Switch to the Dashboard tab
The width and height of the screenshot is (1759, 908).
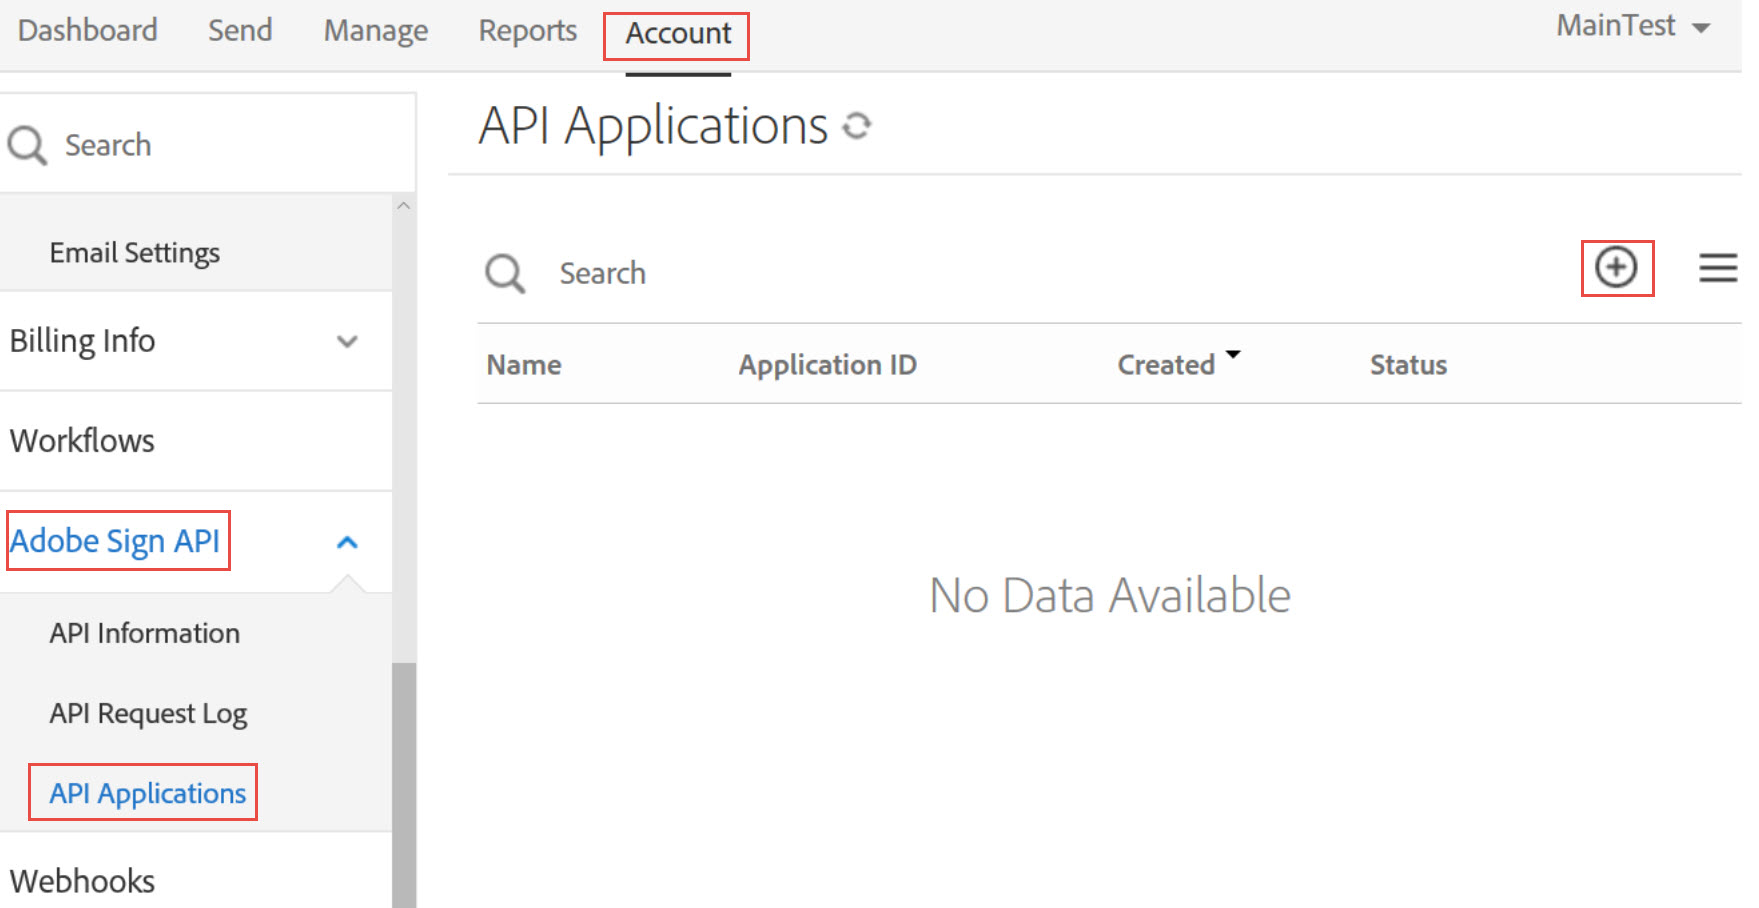pos(87,30)
